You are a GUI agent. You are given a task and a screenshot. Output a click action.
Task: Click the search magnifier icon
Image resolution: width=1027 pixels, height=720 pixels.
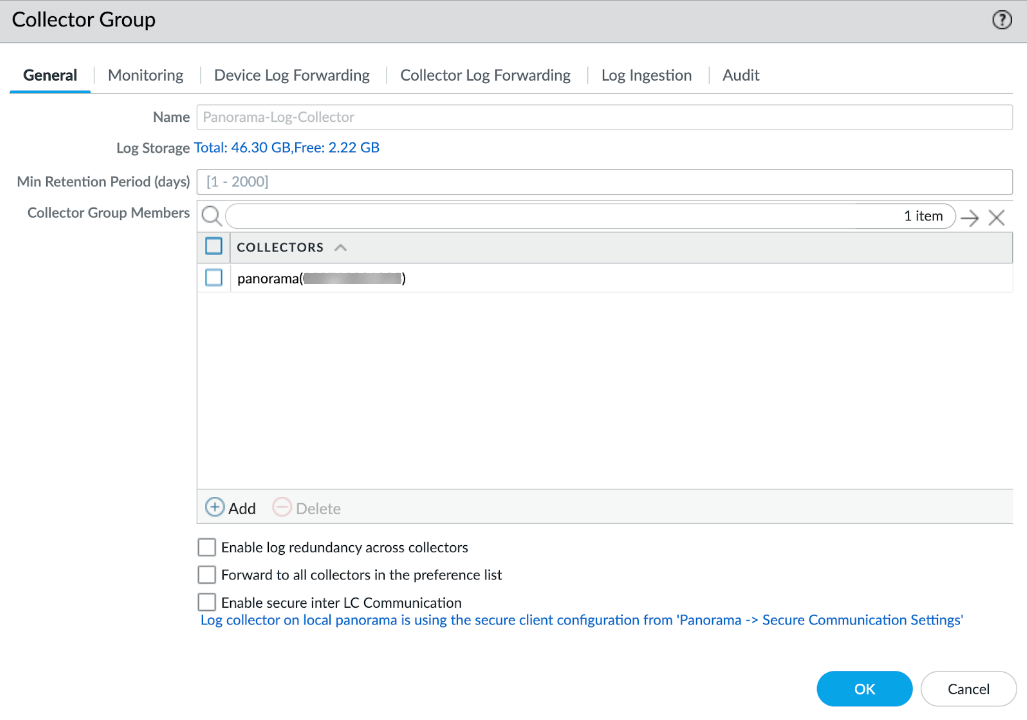coord(211,216)
